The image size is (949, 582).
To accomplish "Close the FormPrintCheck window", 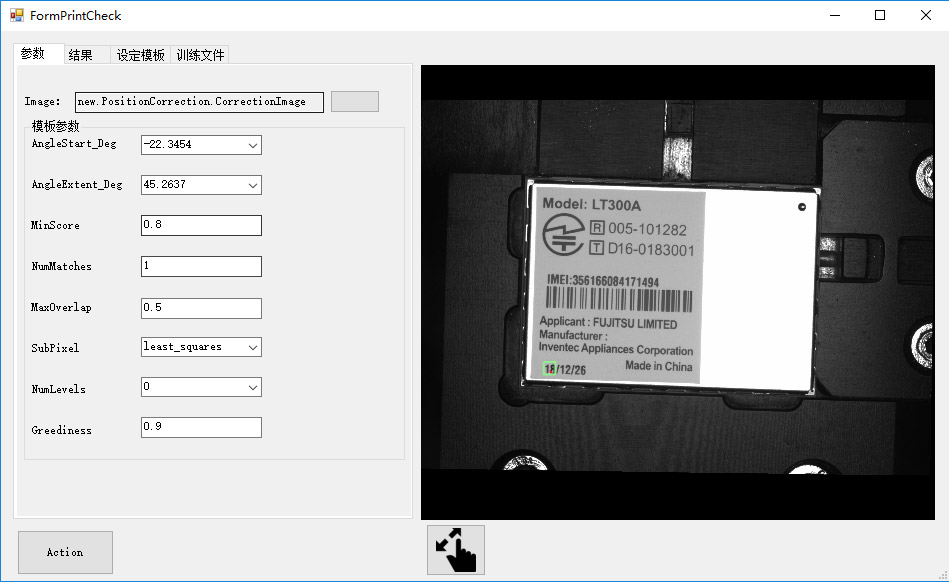I will [925, 15].
